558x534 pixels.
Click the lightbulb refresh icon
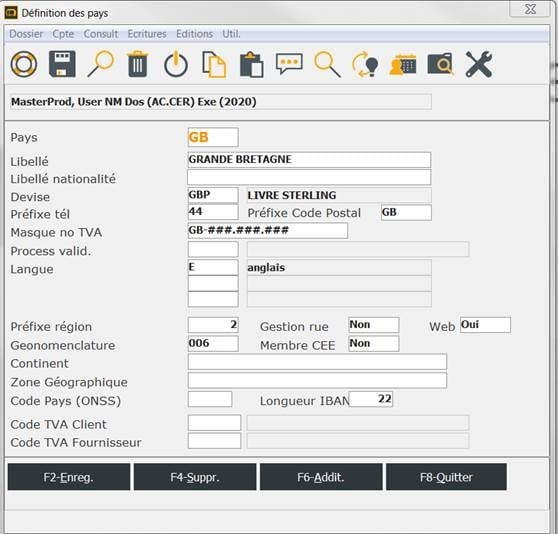[365, 64]
